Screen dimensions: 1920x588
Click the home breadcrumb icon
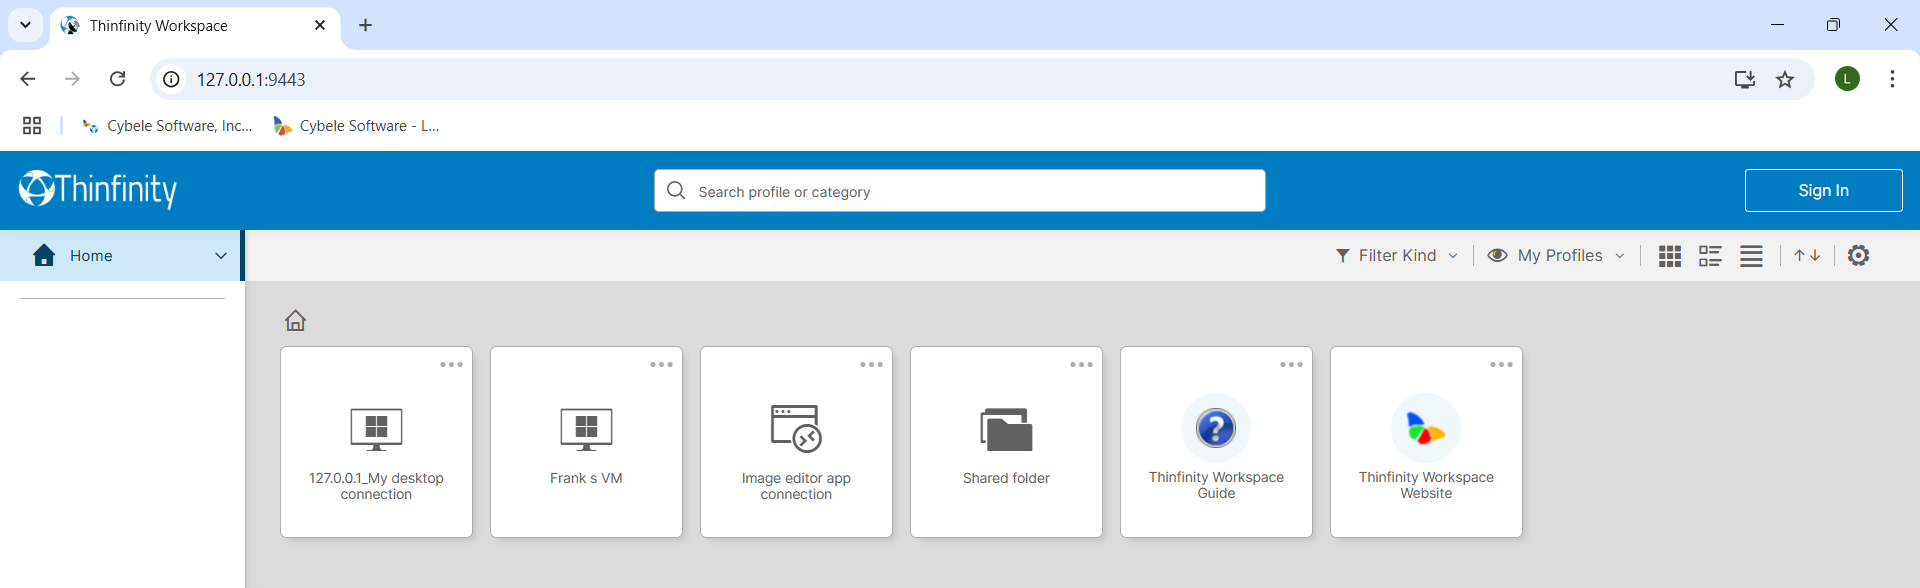[295, 320]
